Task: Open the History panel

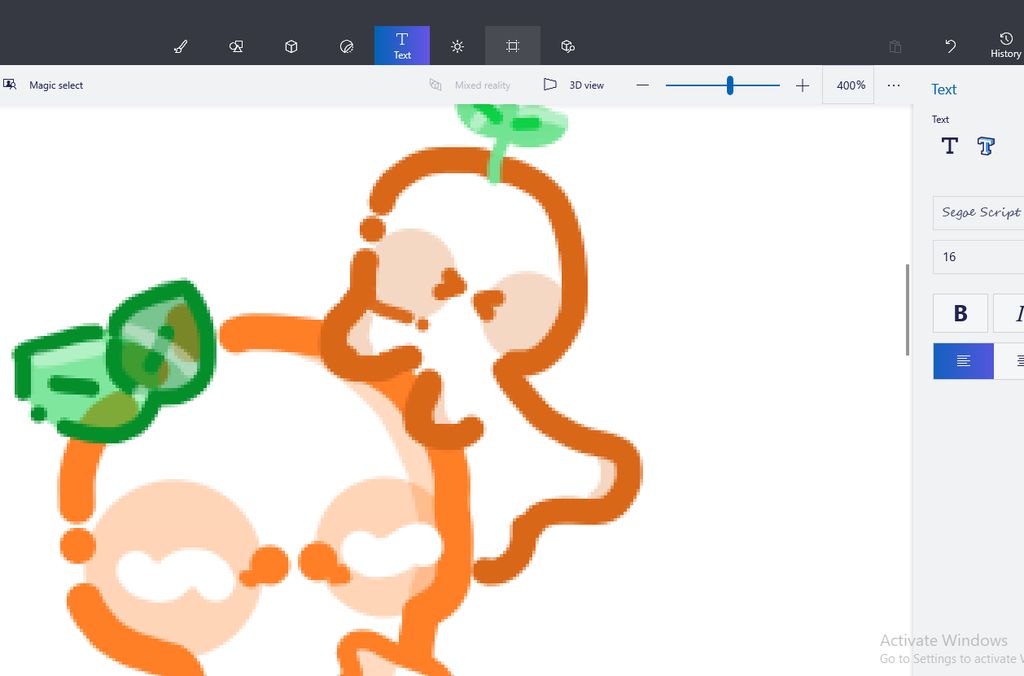Action: pyautogui.click(x=1006, y=46)
